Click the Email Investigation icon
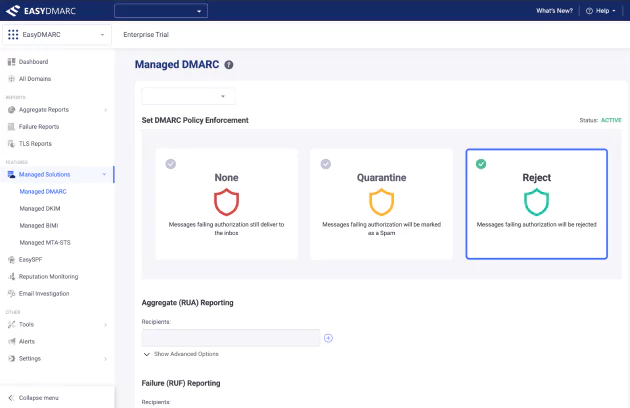 (11, 294)
